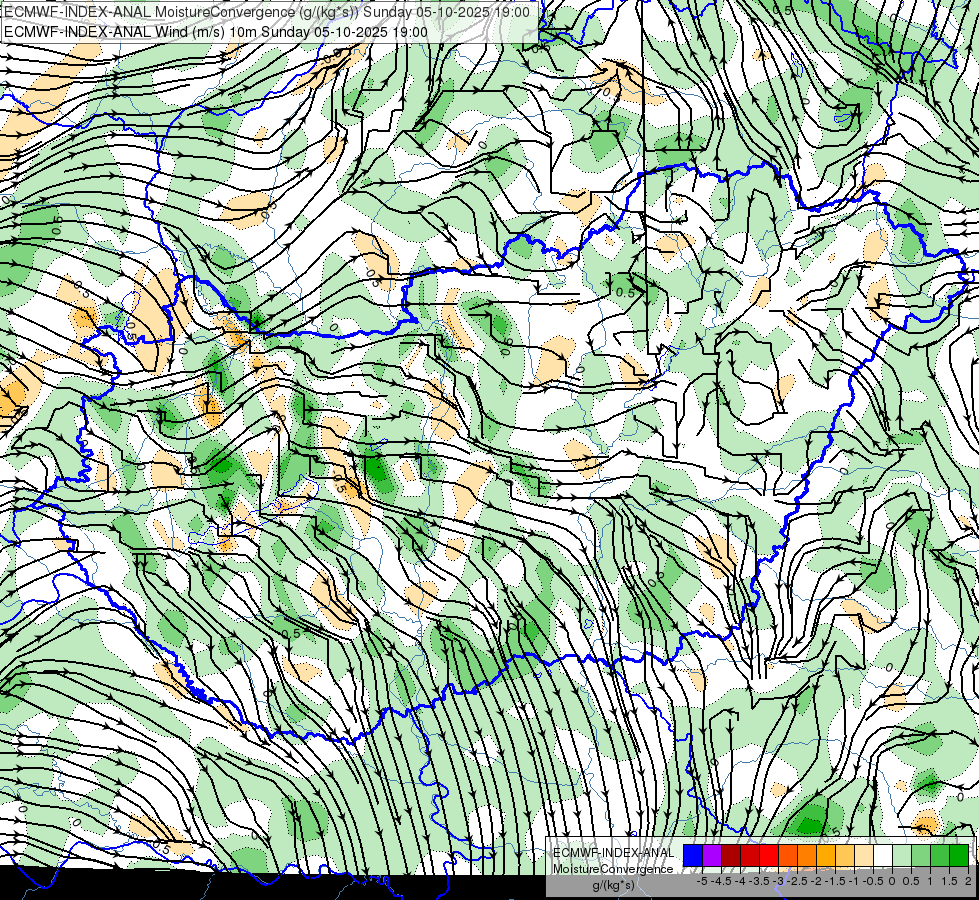The width and height of the screenshot is (979, 900).
Task: Click the -3.5 legend tick label
Action: (x=759, y=881)
